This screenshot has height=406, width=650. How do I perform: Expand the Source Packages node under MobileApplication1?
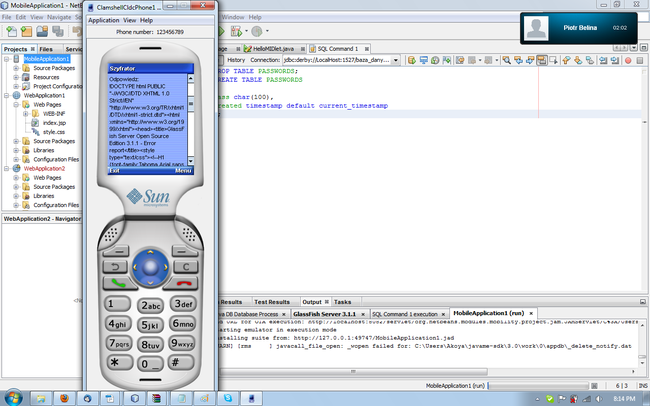pyautogui.click(x=16, y=67)
